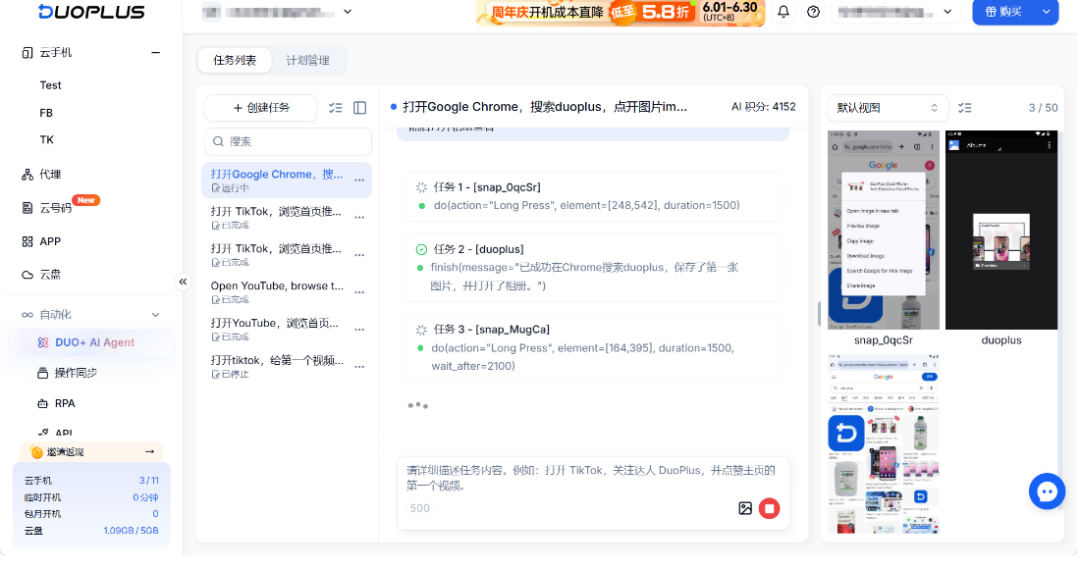Open more options for second 打开 TikTok task
Viewport: 1080px width, 569px height.
point(360,255)
